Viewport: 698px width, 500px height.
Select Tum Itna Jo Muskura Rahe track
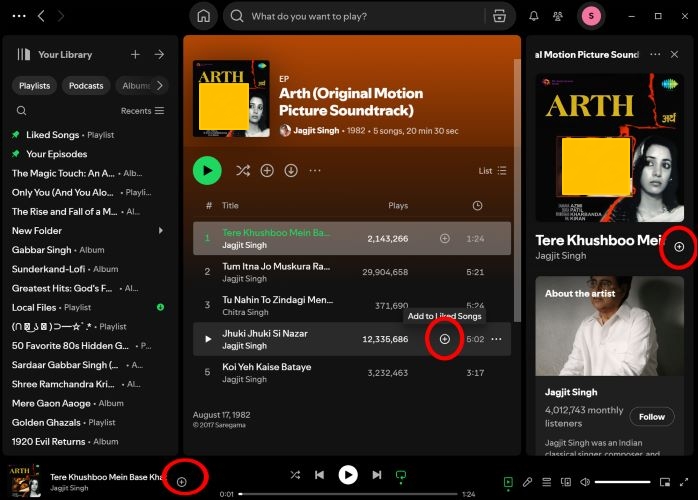pos(352,272)
